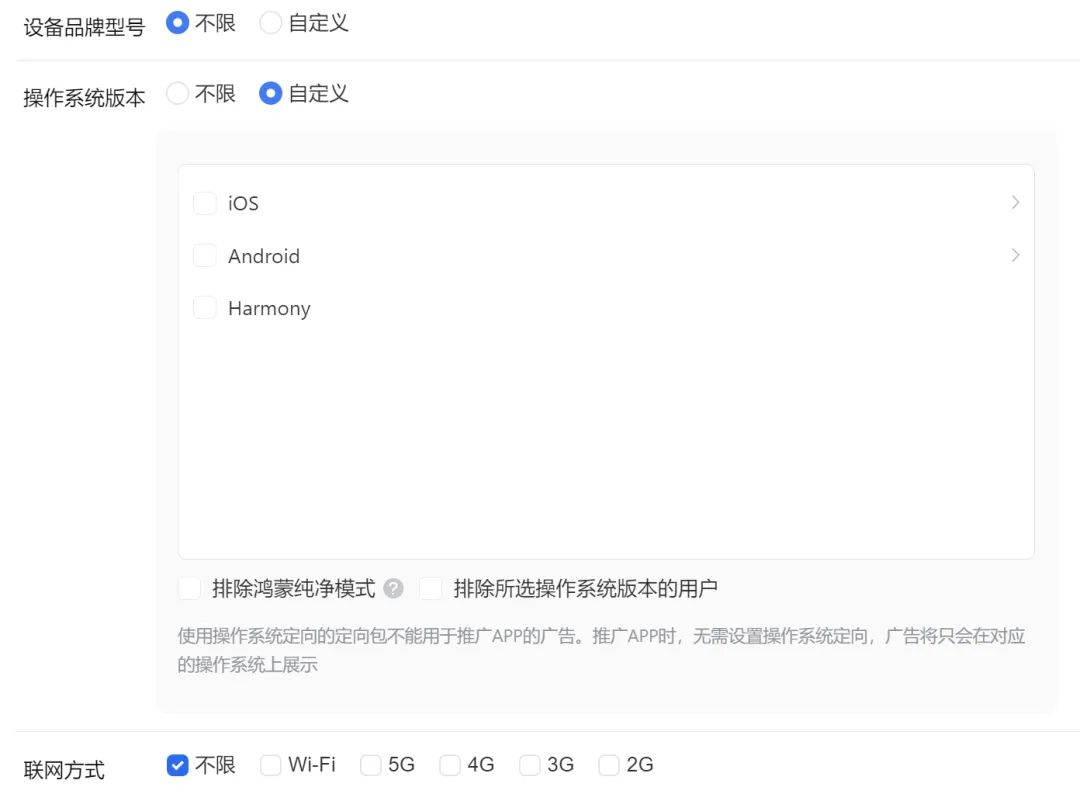Select 不限 for 操作系统版本
Image resolution: width=1080 pixels, height=801 pixels.
pos(177,93)
